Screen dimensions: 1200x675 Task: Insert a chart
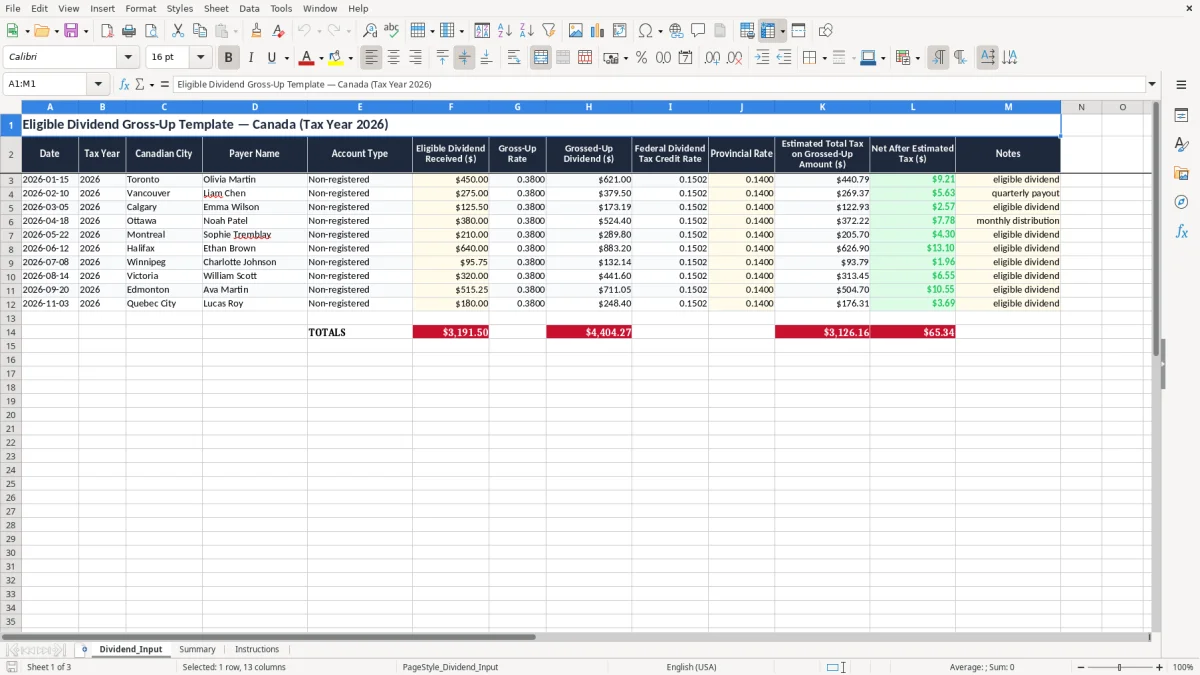pyautogui.click(x=598, y=31)
